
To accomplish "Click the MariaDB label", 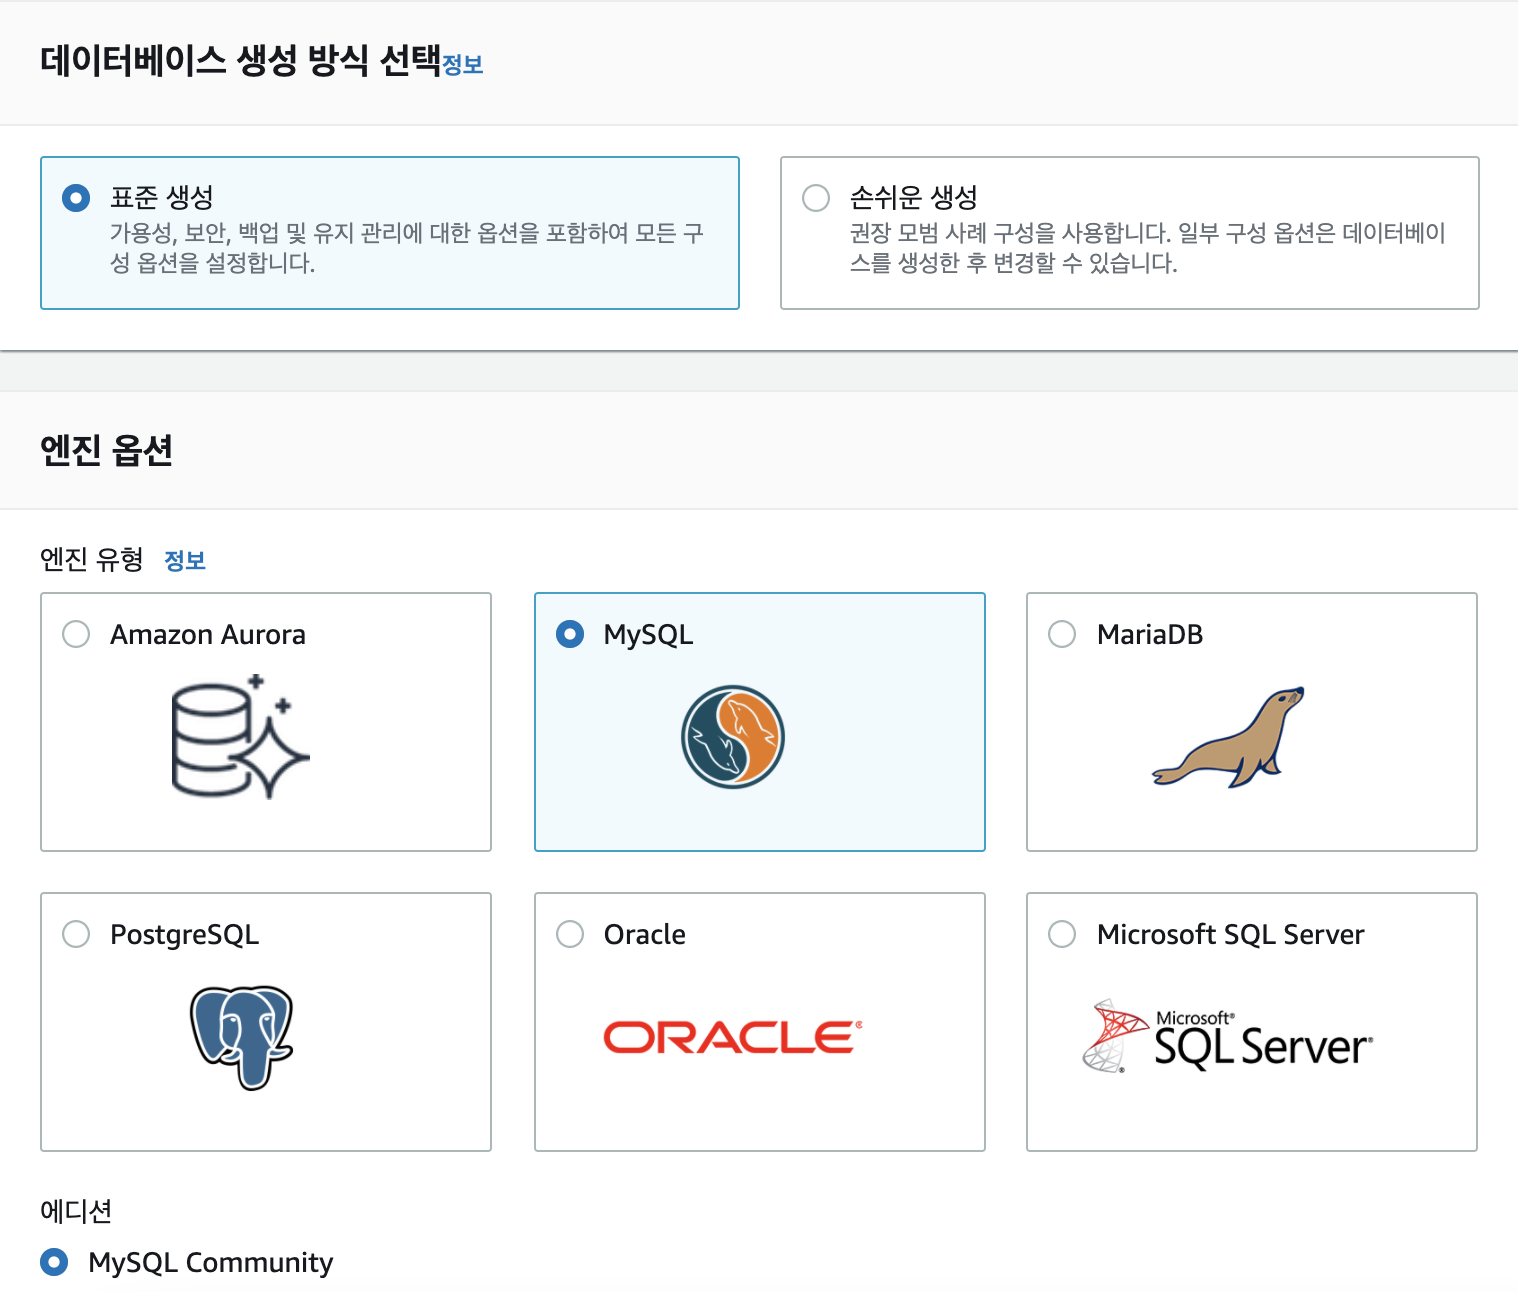I will [x=1150, y=634].
